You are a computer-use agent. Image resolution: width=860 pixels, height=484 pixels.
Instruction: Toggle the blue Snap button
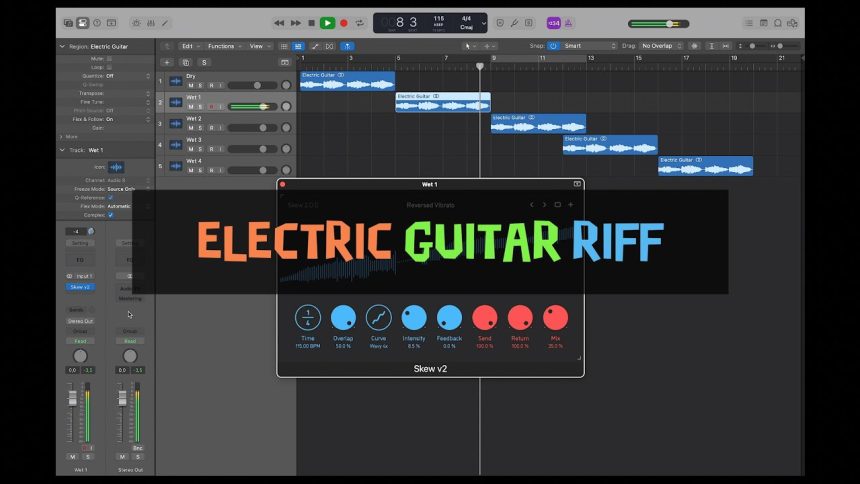tap(553, 46)
